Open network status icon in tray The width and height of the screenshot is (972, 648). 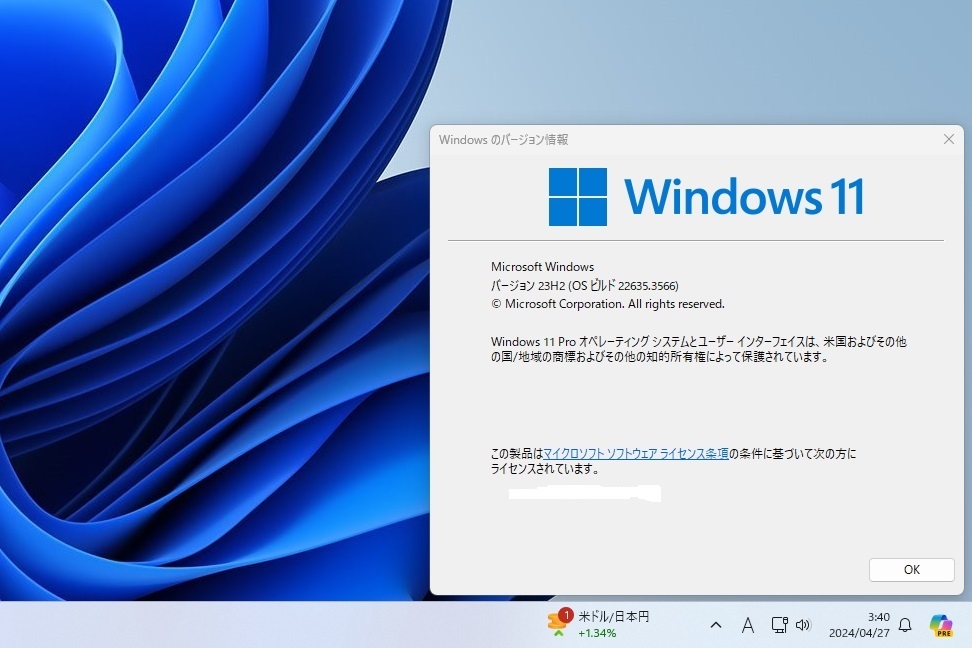coord(779,624)
